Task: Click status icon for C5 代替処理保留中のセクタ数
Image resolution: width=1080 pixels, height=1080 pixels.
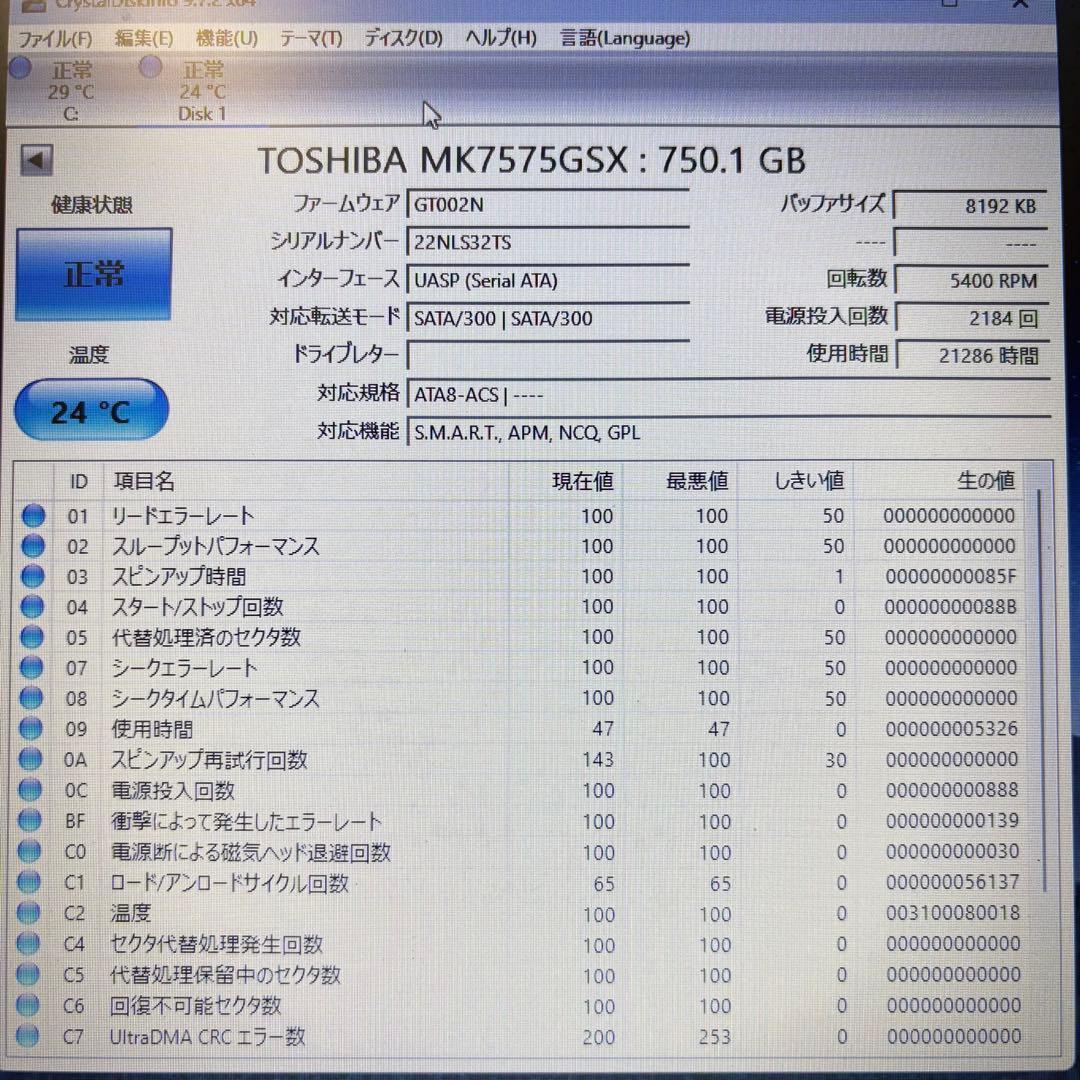Action: (28, 974)
